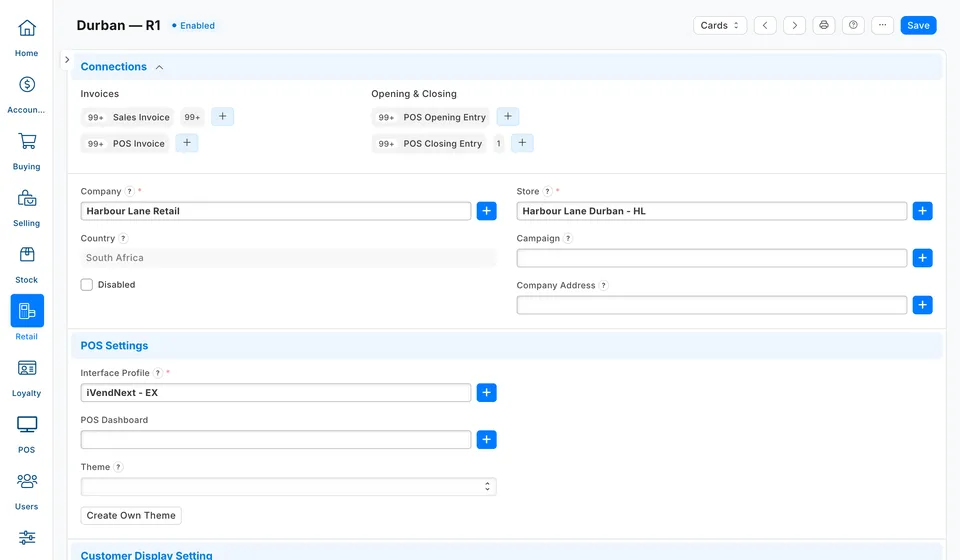Open the POS Closing Entry link
This screenshot has height=560, width=960.
pos(443,143)
